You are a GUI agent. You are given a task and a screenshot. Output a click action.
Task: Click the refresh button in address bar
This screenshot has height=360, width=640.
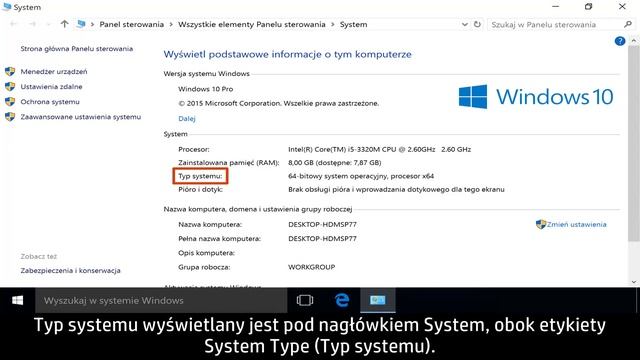click(477, 24)
